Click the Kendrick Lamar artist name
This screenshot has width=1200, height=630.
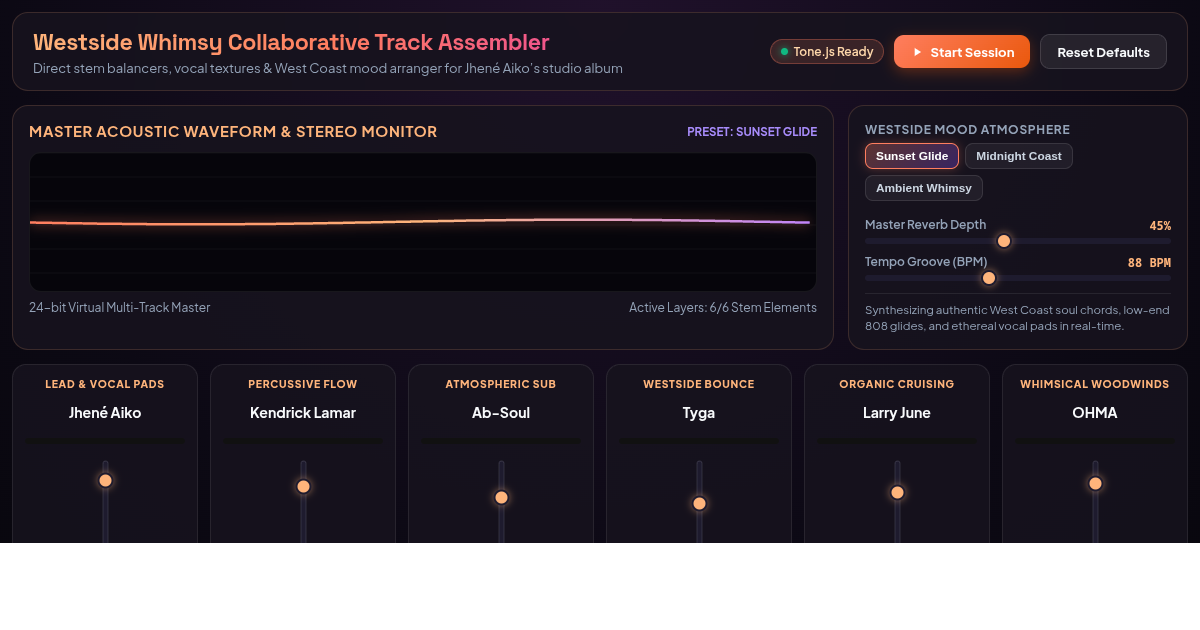click(303, 413)
